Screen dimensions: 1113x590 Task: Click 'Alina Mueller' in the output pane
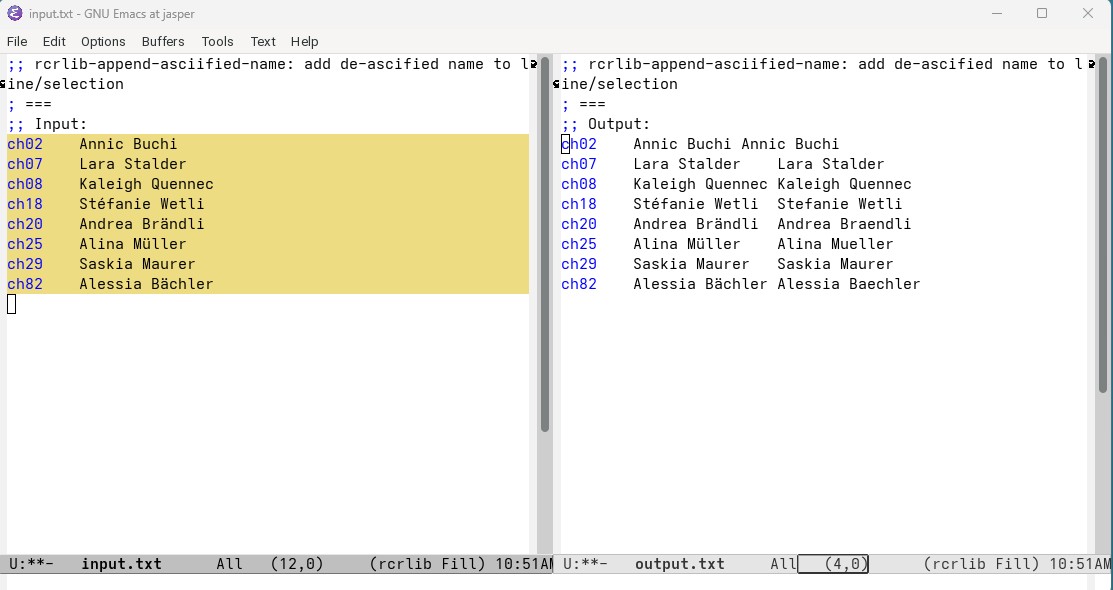coord(835,244)
